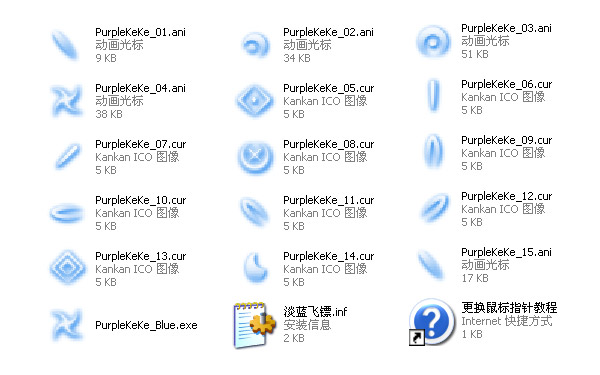Click the PurpleKeKe_02.ani swirl icon
This screenshot has height=375, width=600.
point(256,46)
